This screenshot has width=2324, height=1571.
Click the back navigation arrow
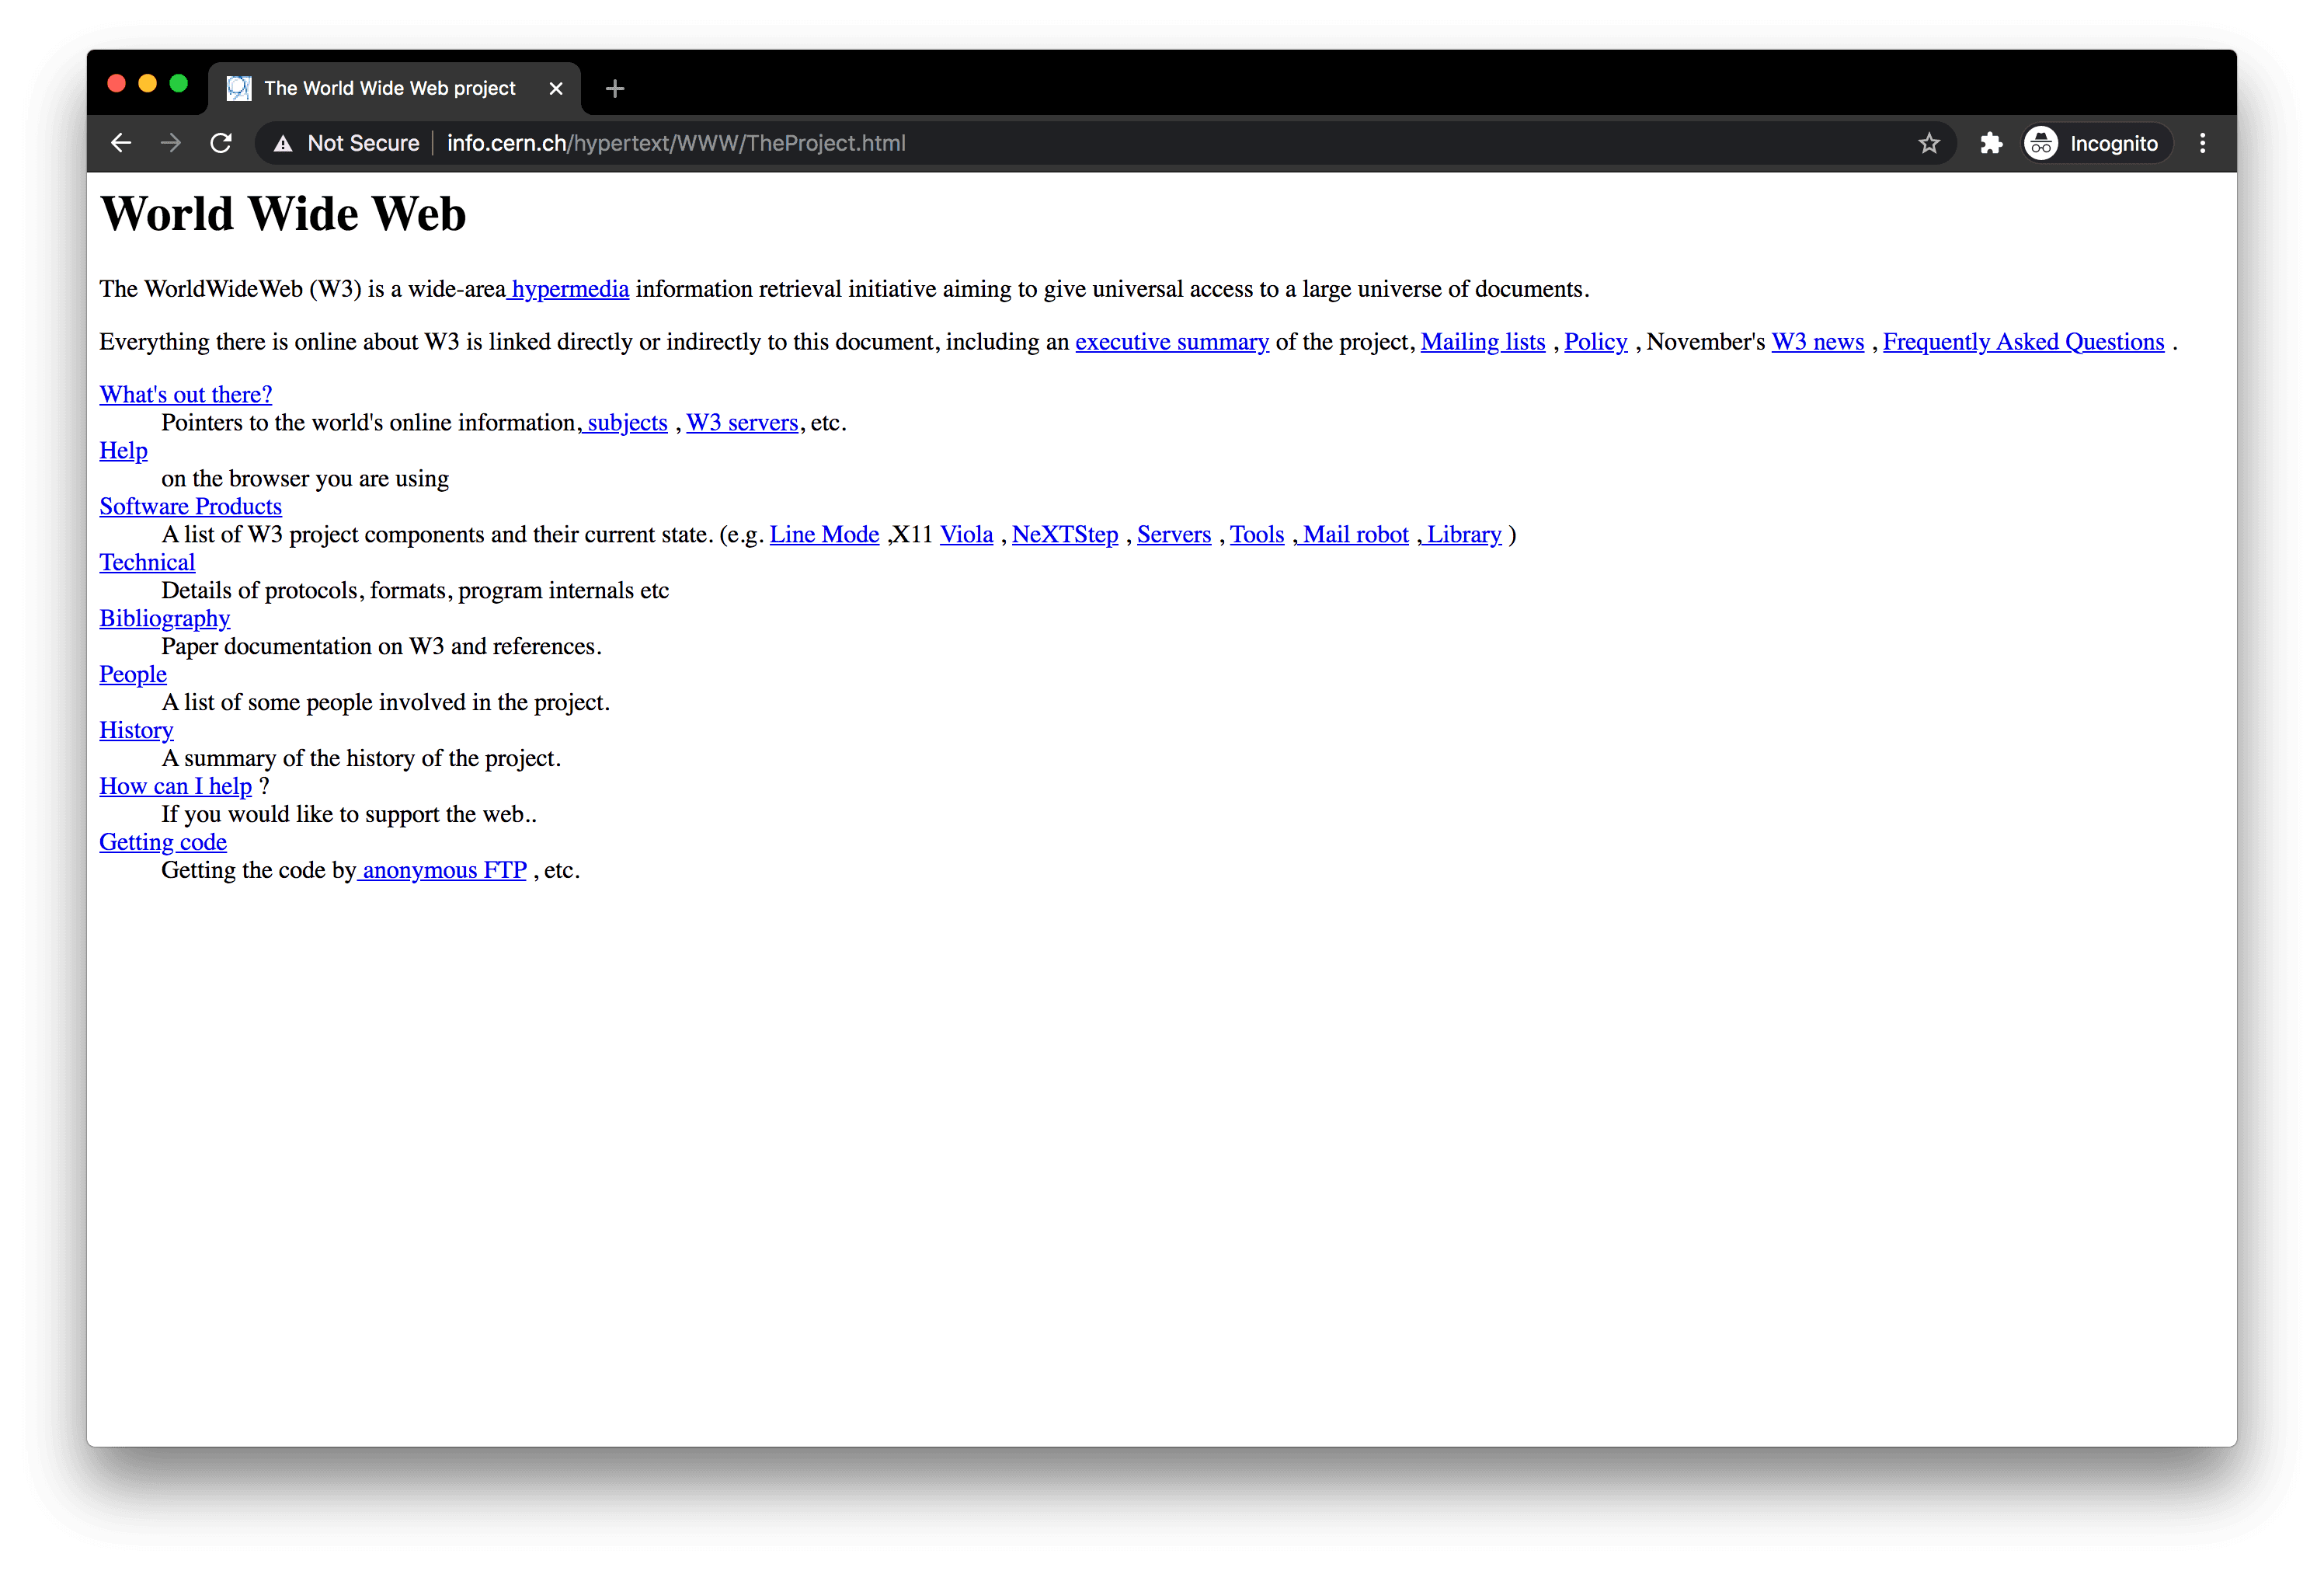[120, 143]
